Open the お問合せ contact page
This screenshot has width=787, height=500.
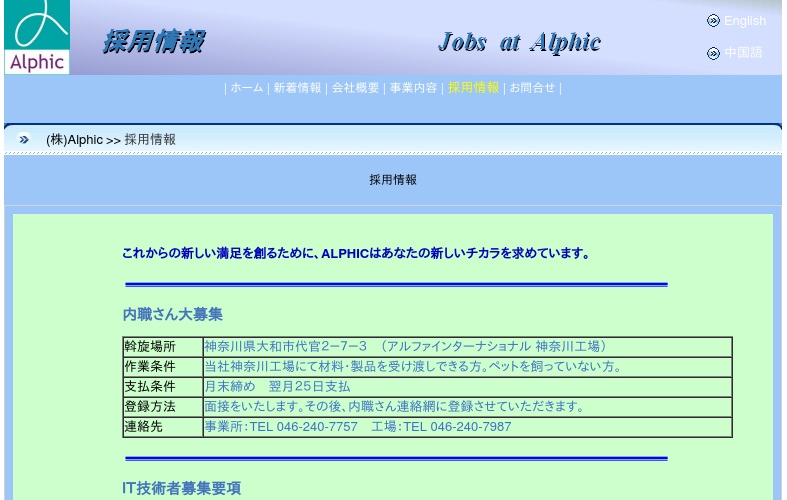[532, 88]
